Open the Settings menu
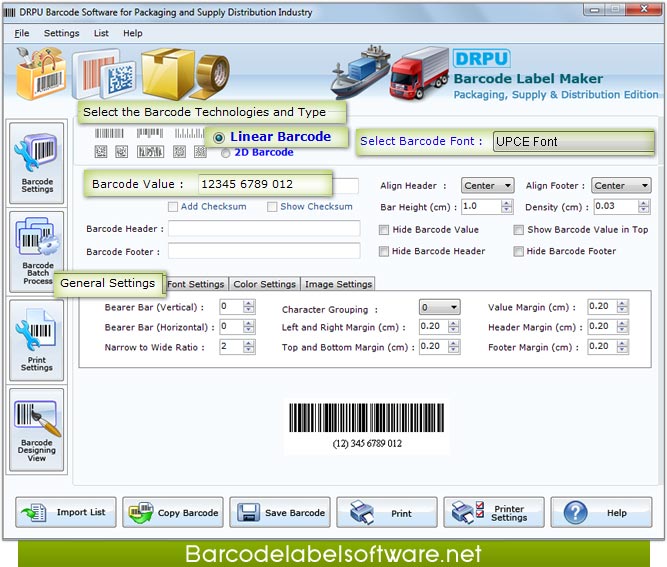 click(x=61, y=33)
